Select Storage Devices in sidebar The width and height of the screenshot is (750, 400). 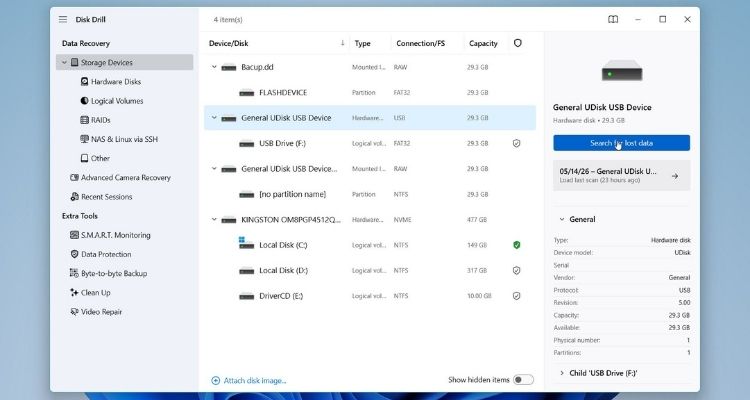pyautogui.click(x=124, y=62)
